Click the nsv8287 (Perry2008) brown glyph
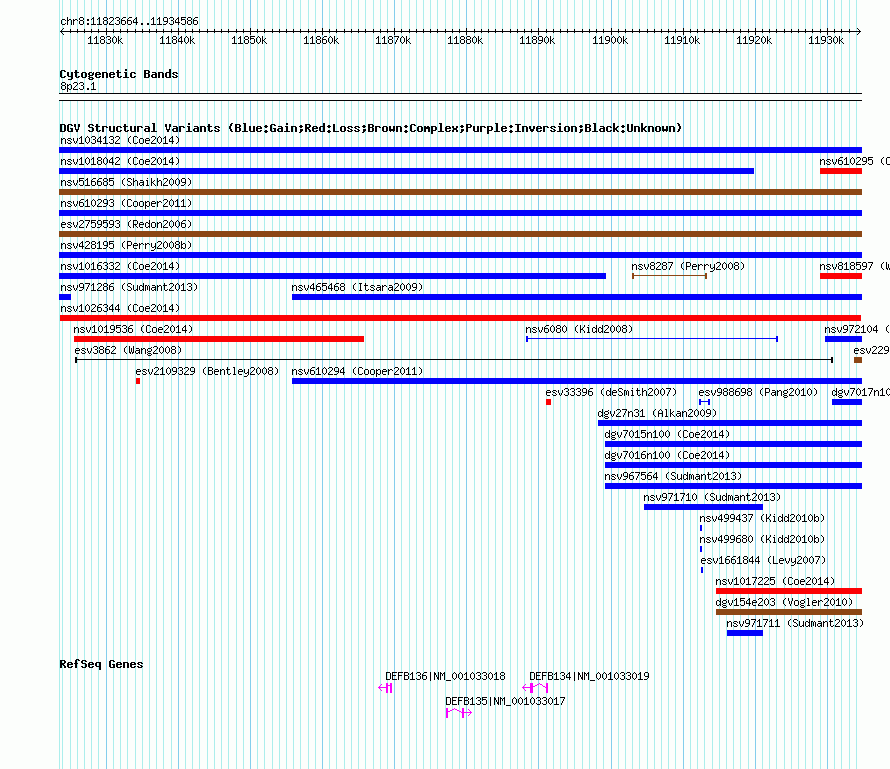The height and width of the screenshot is (769, 890). click(x=669, y=276)
